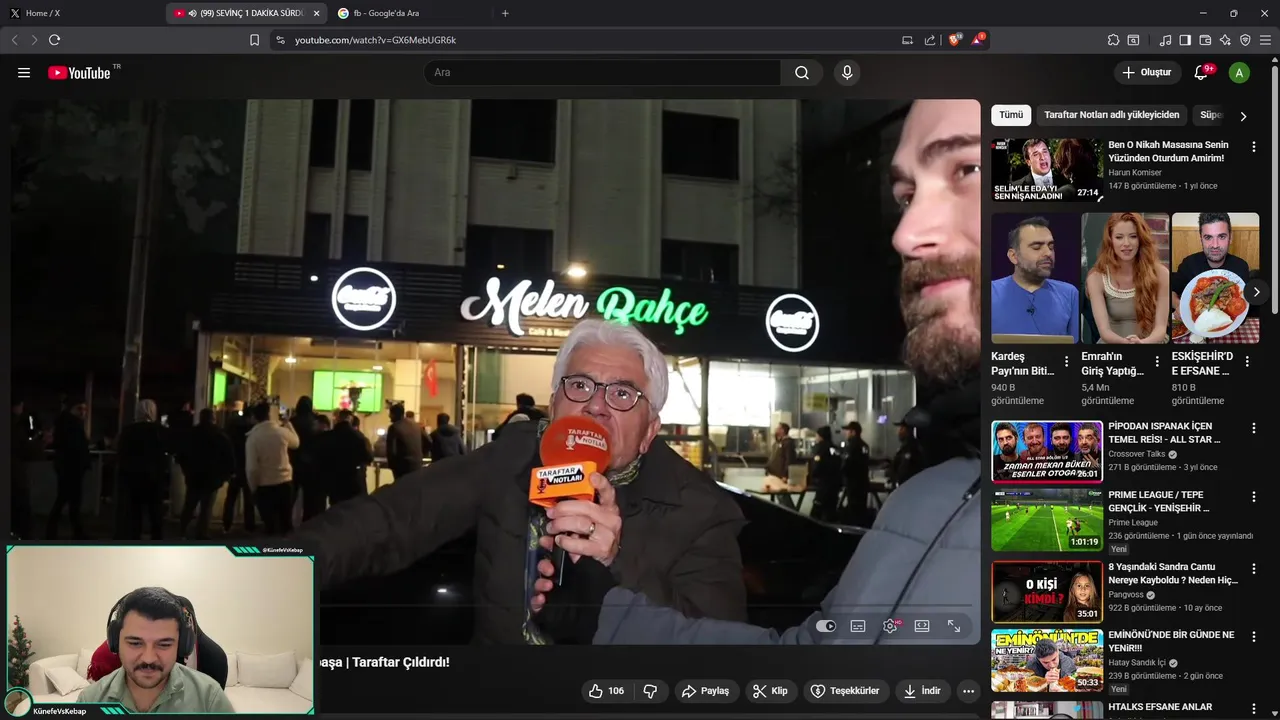Open a new browser tab
This screenshot has height=720, width=1280.
[505, 13]
